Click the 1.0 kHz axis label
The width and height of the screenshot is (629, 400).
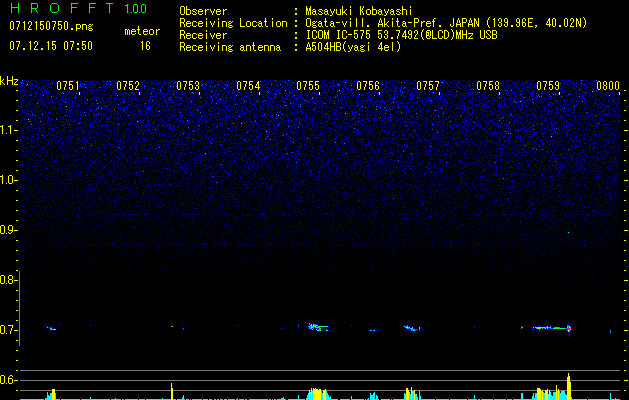coord(7,180)
